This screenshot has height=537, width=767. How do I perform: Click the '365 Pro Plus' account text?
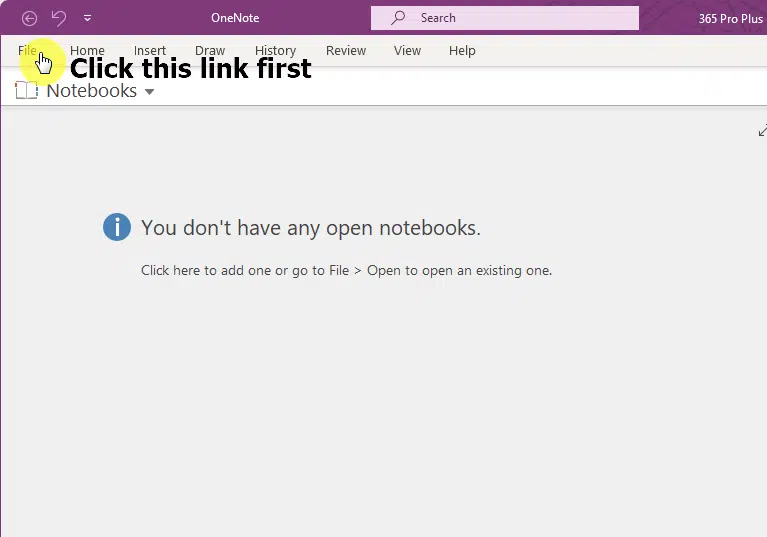[730, 19]
